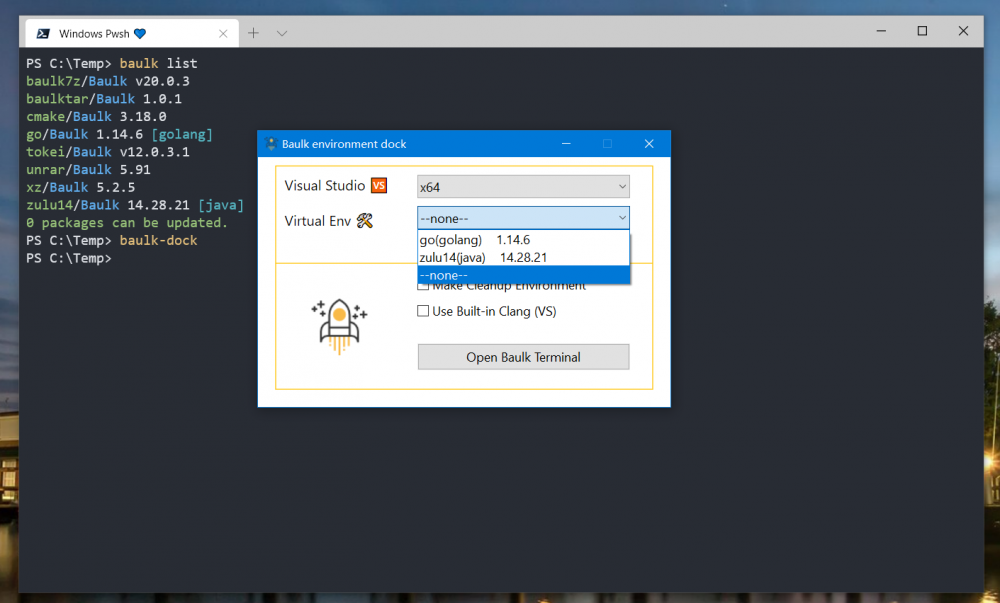Click the PowerShell icon on the tab
Image resolution: width=1000 pixels, height=603 pixels.
point(43,34)
